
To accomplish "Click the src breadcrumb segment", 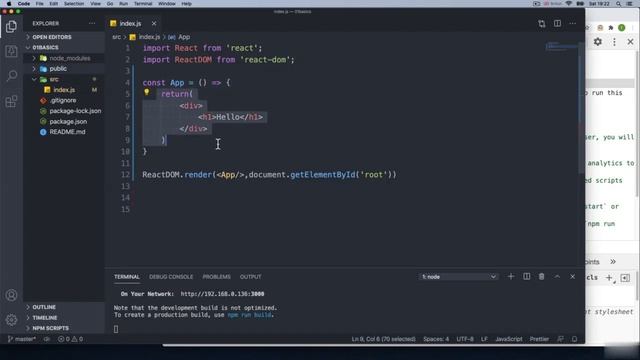I will click(116, 37).
